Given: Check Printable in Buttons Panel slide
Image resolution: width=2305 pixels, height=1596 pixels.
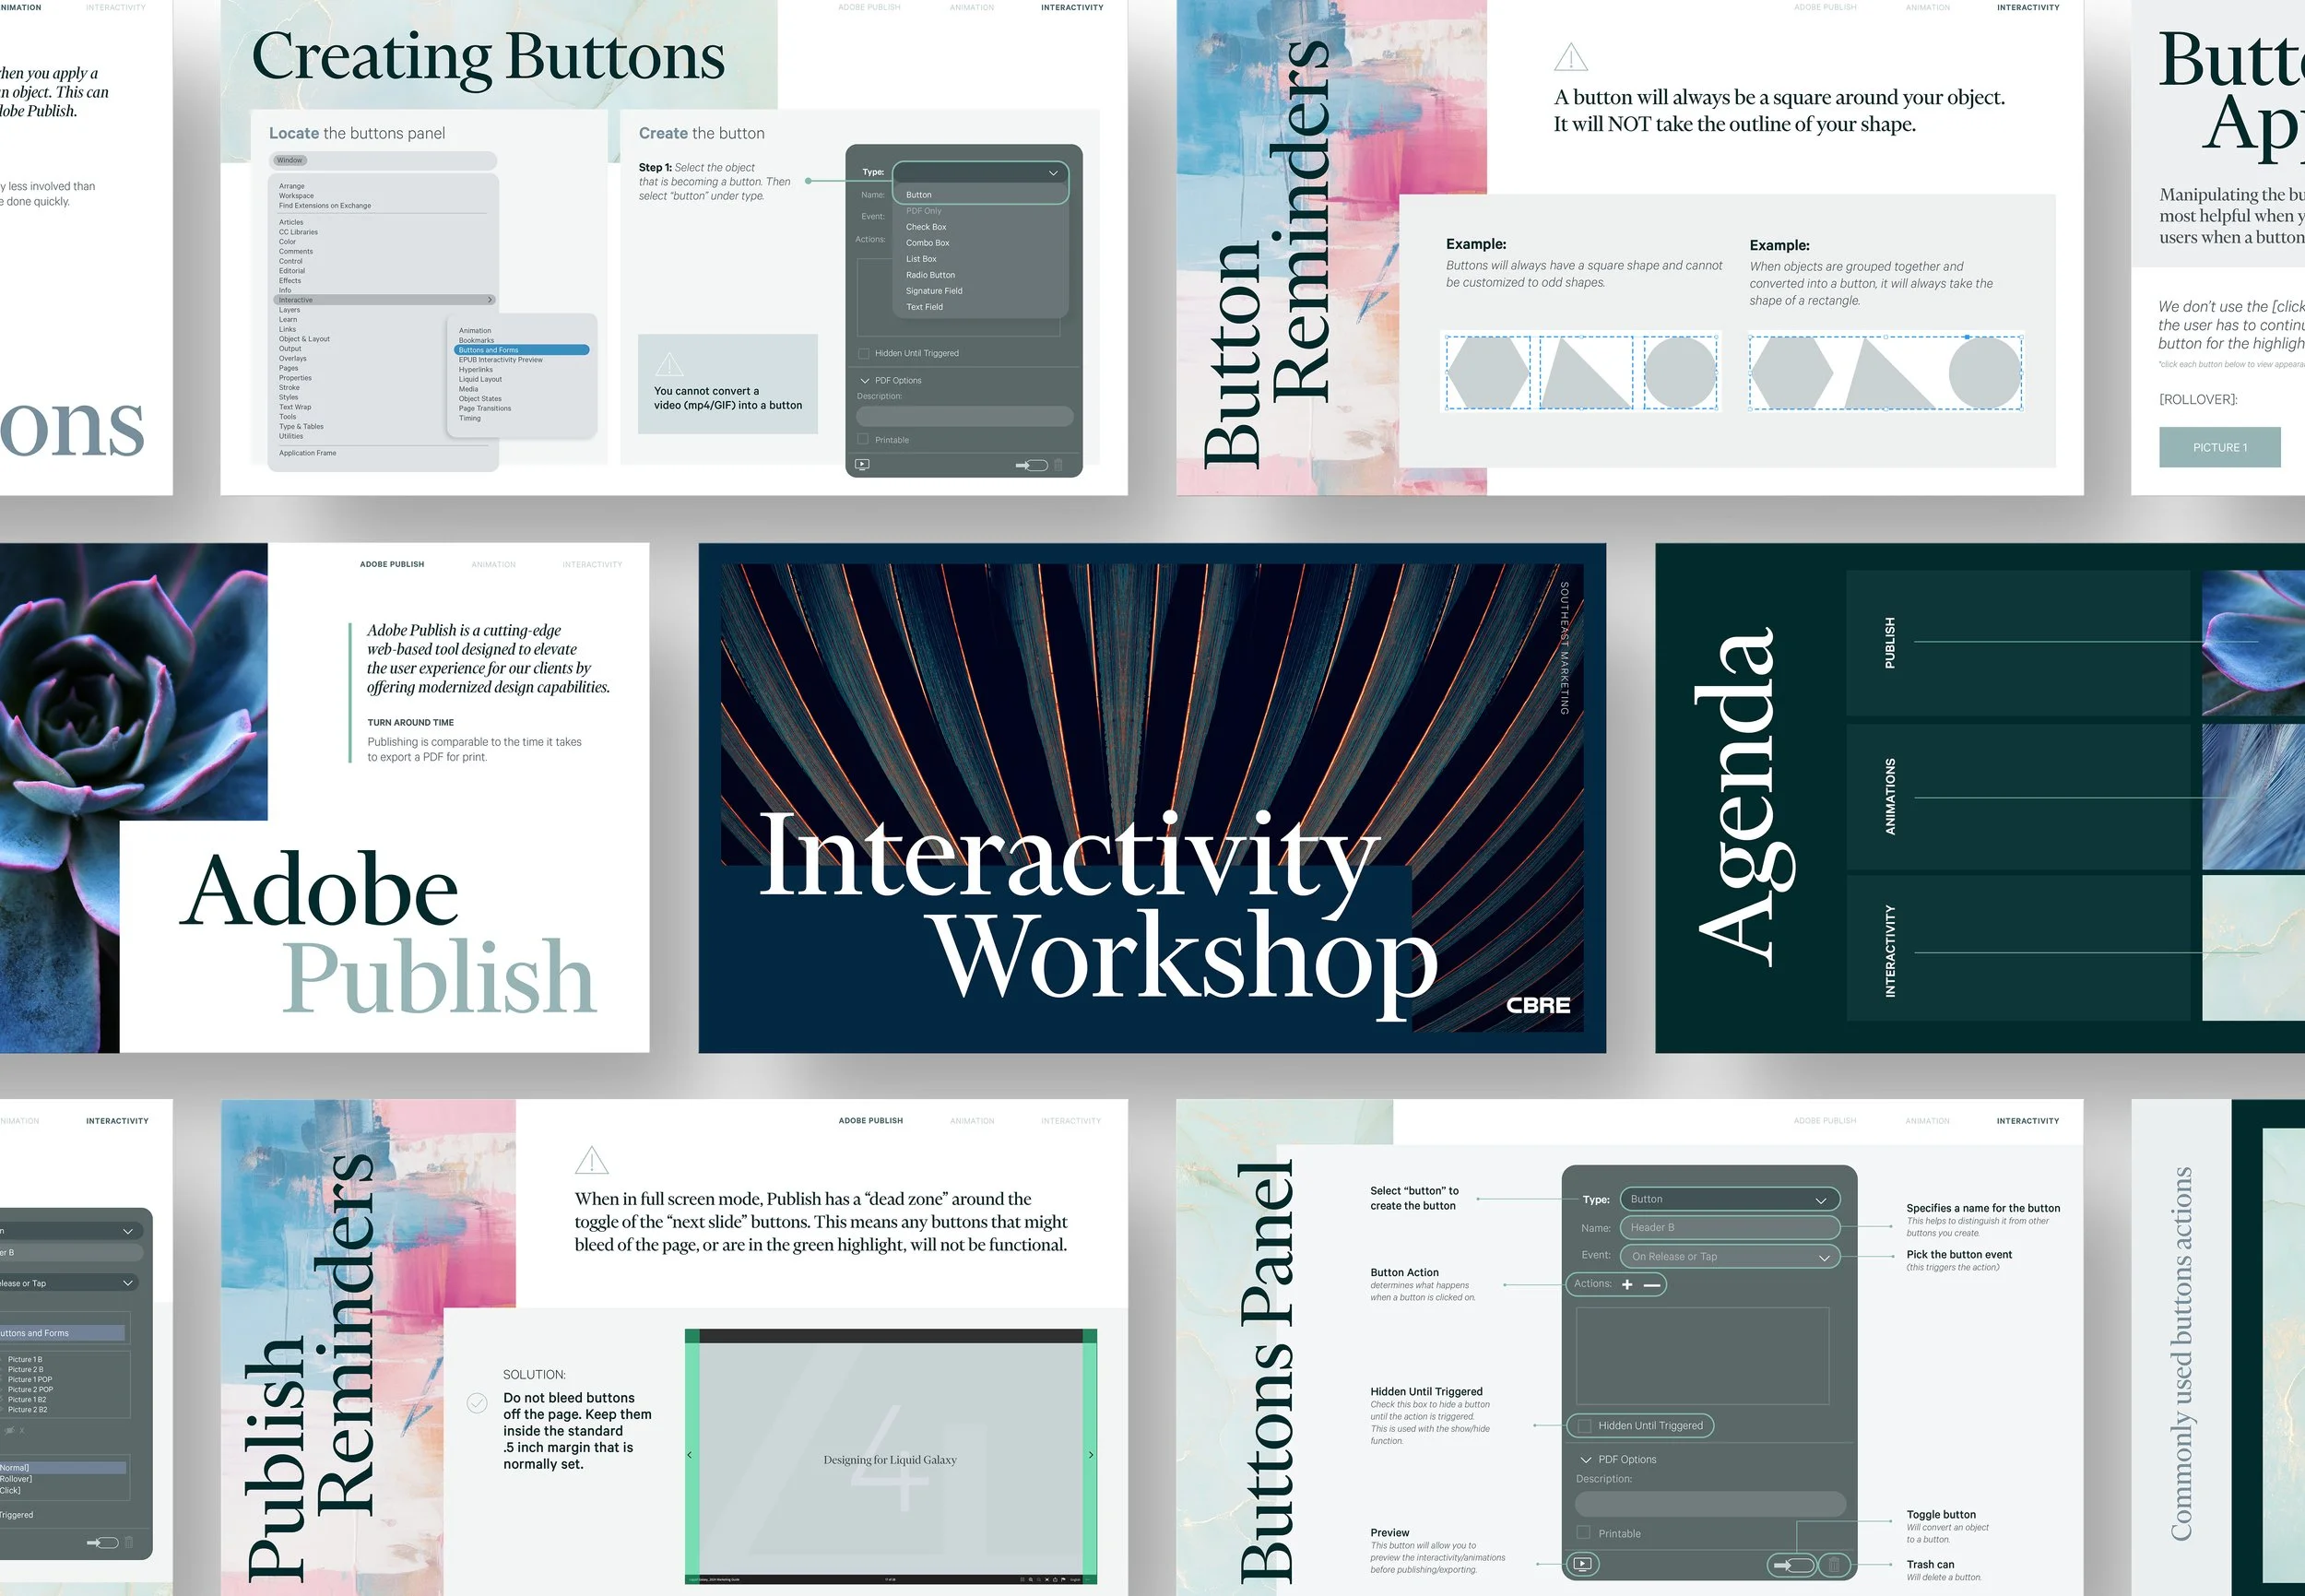Looking at the screenshot, I should 1584,1534.
